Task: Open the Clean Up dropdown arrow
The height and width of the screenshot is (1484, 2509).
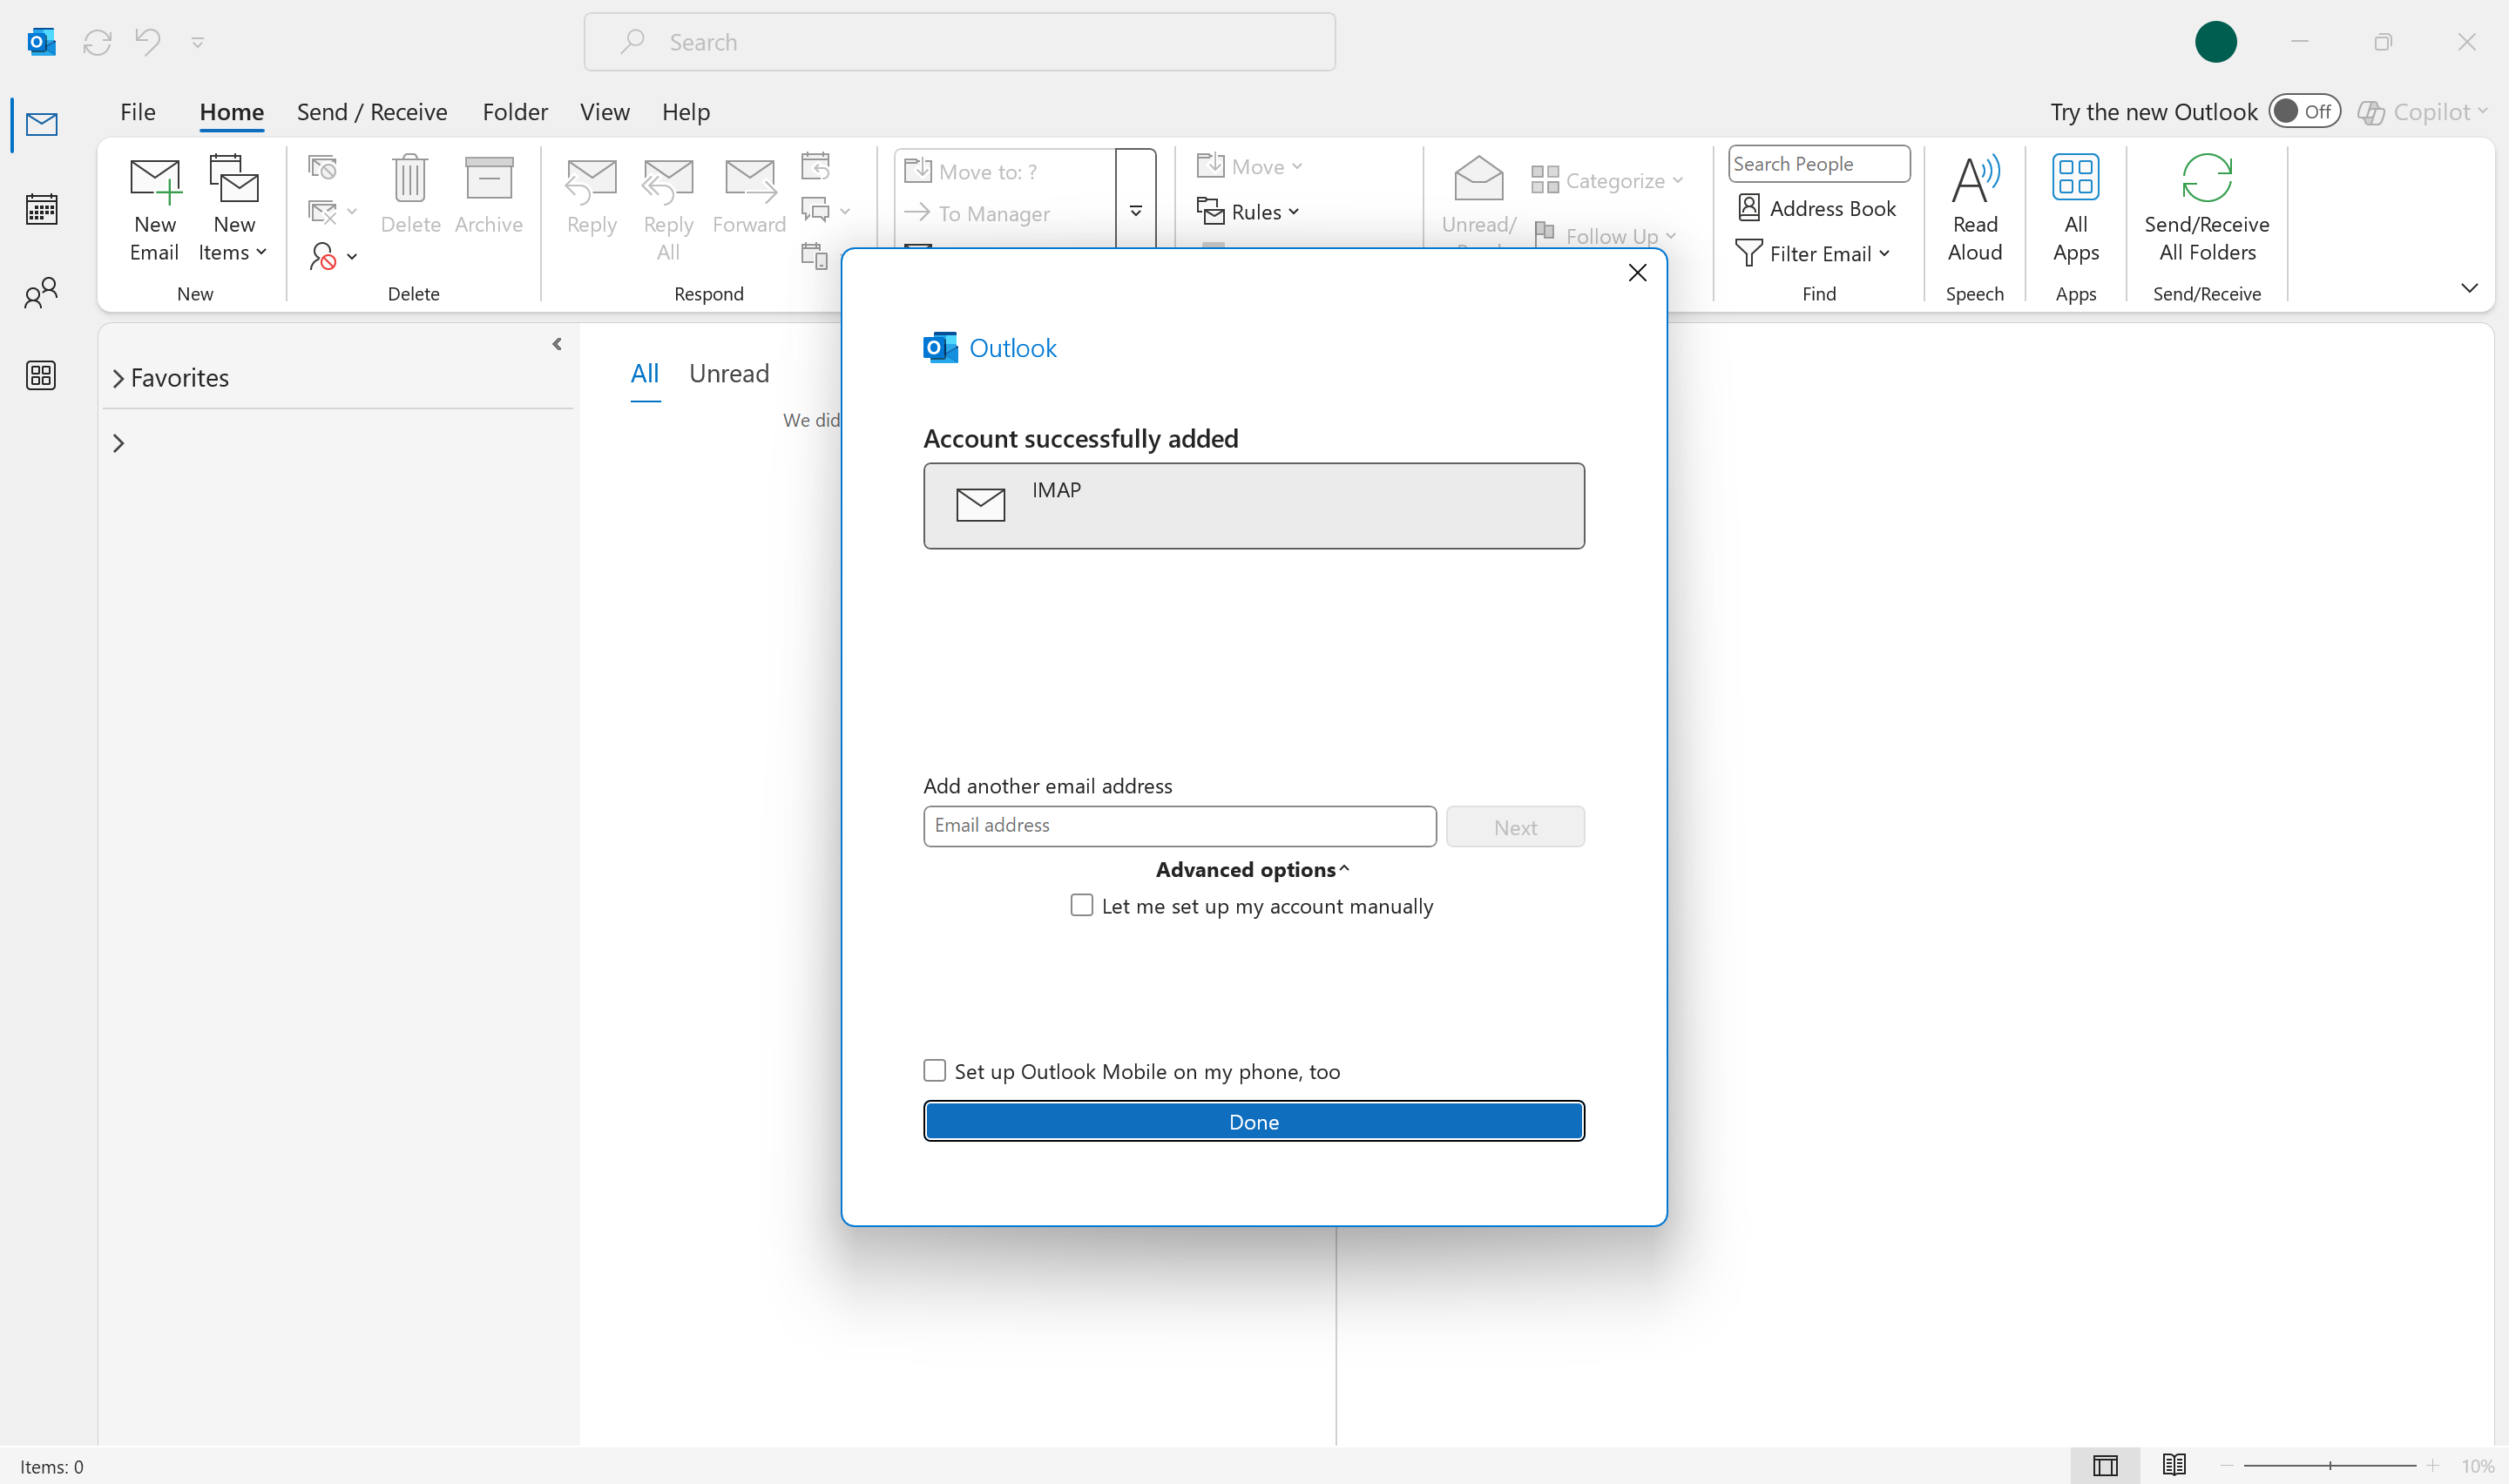Action: 352,212
